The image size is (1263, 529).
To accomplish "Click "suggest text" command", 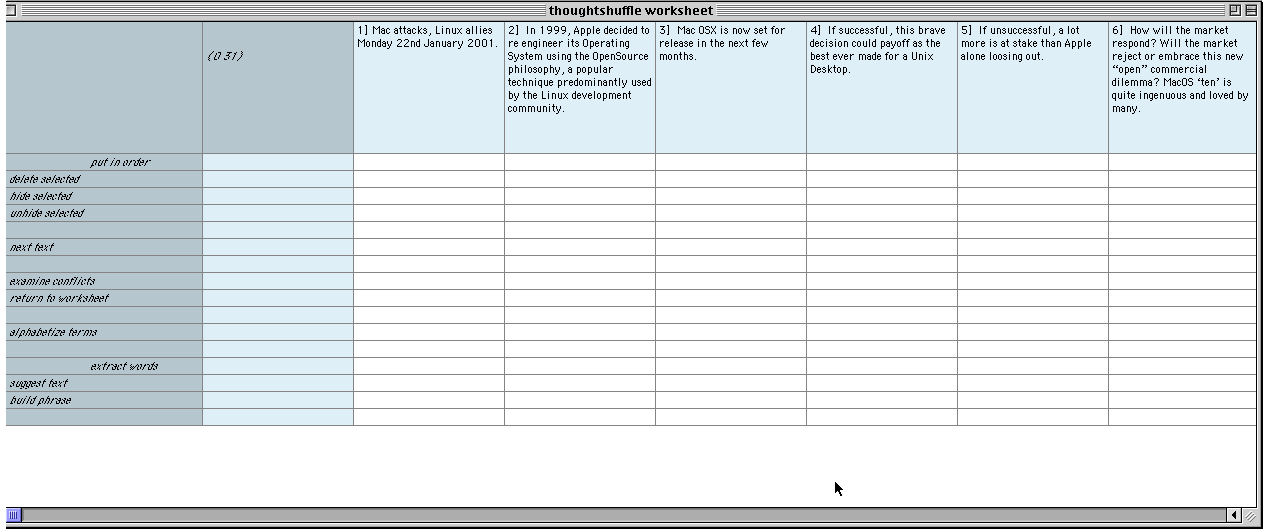I will [x=39, y=383].
